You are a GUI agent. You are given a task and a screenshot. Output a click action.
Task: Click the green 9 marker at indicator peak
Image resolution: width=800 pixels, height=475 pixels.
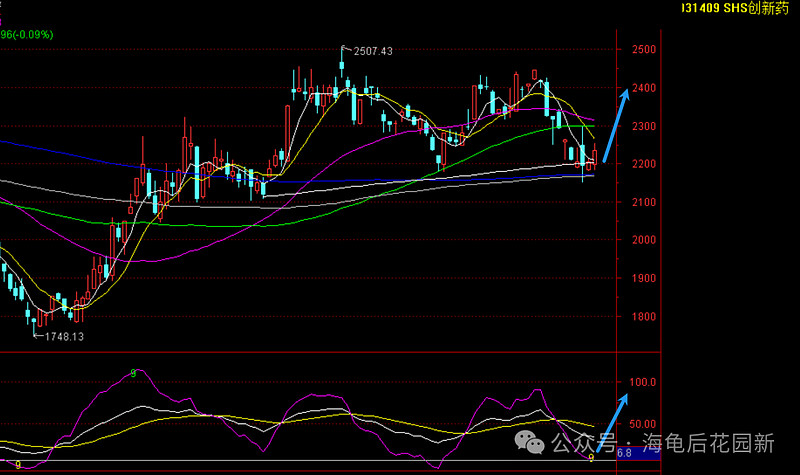tap(133, 373)
